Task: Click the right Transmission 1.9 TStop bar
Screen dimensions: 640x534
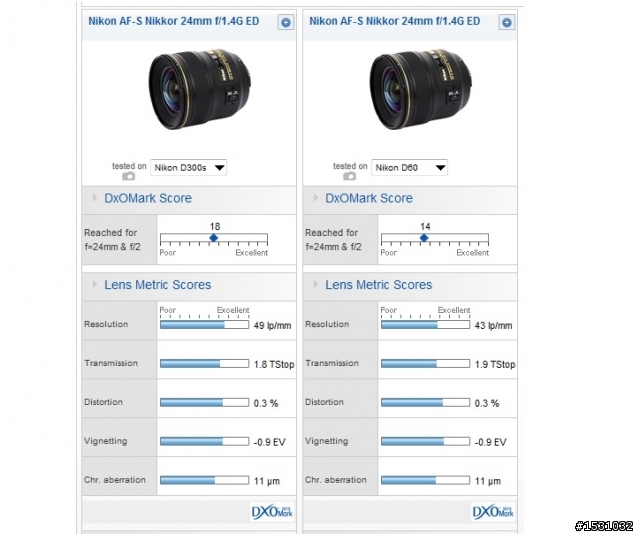Action: [x=425, y=363]
